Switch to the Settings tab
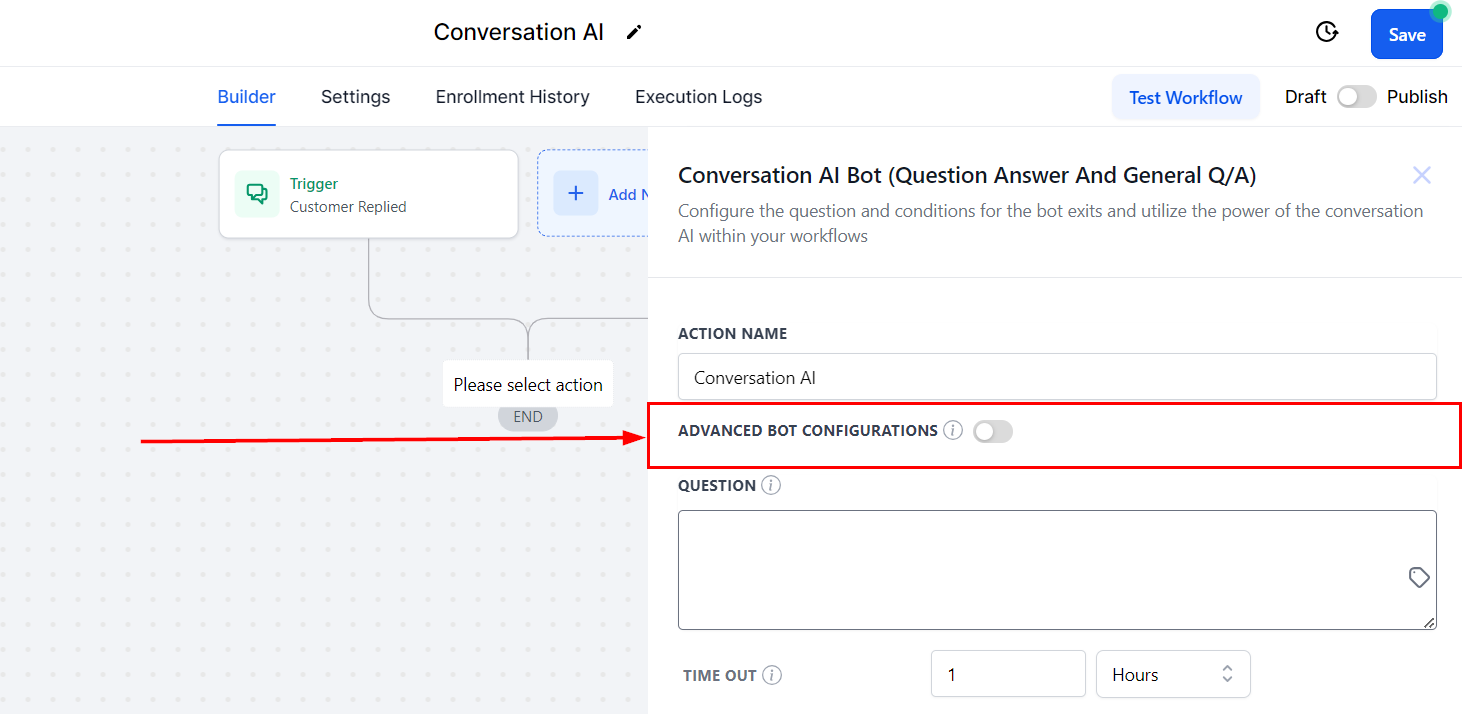Image resolution: width=1462 pixels, height=714 pixels. [355, 97]
